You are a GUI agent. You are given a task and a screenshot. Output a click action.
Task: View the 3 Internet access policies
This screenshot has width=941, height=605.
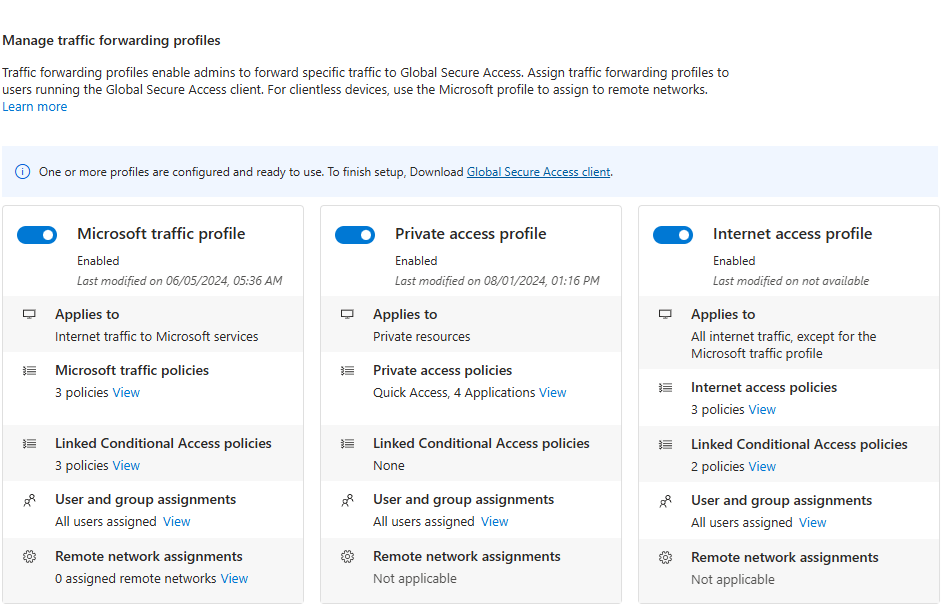pos(762,410)
